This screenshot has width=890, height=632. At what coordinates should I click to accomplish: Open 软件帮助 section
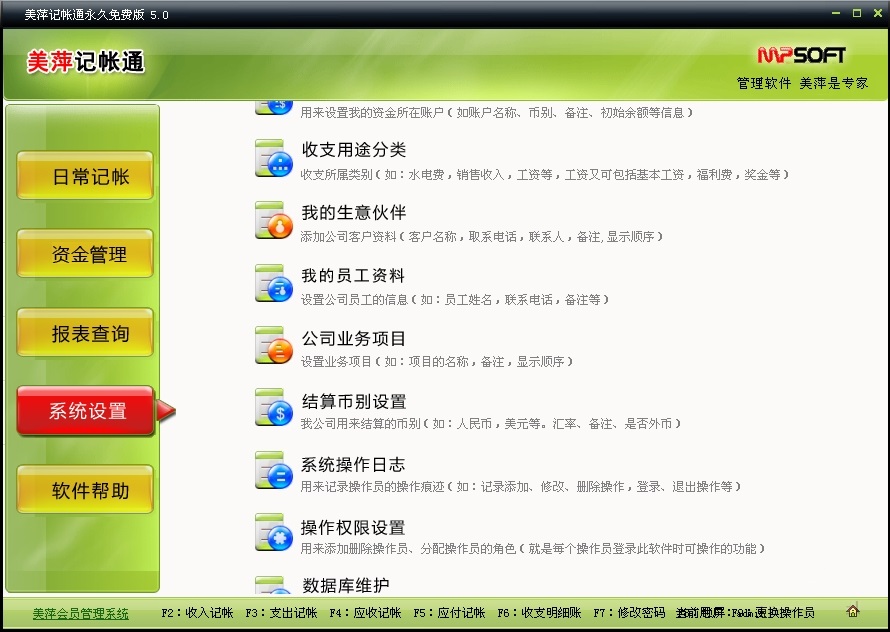pyautogui.click(x=85, y=489)
